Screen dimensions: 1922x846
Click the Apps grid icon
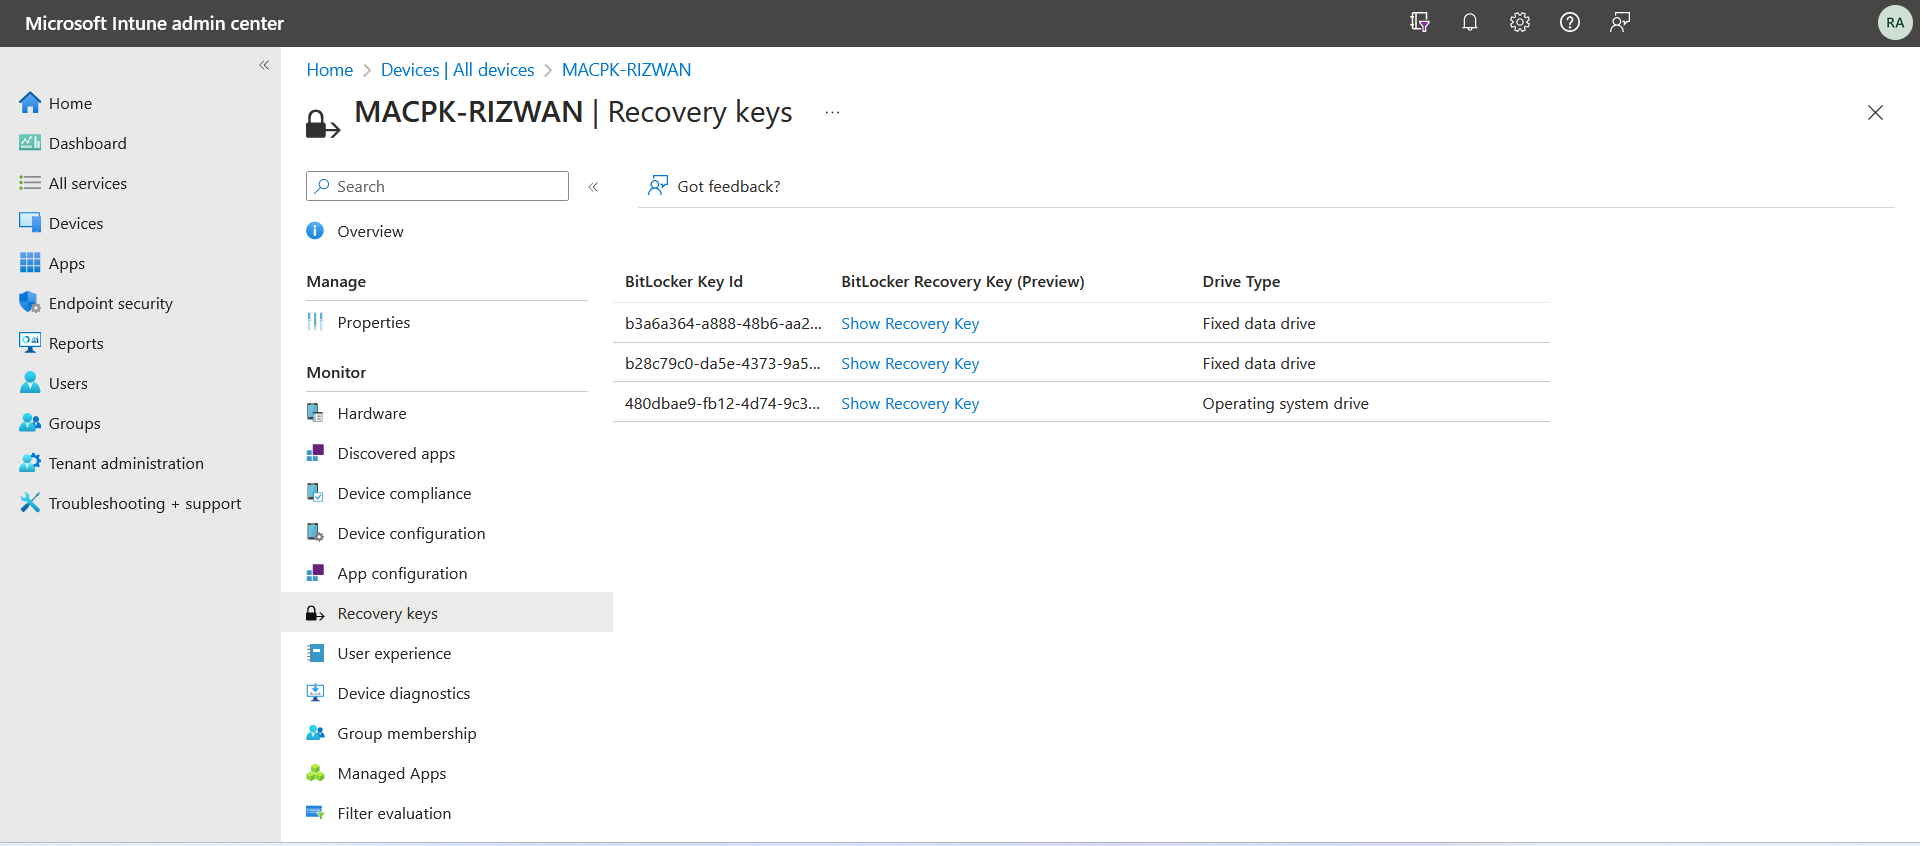tap(30, 262)
